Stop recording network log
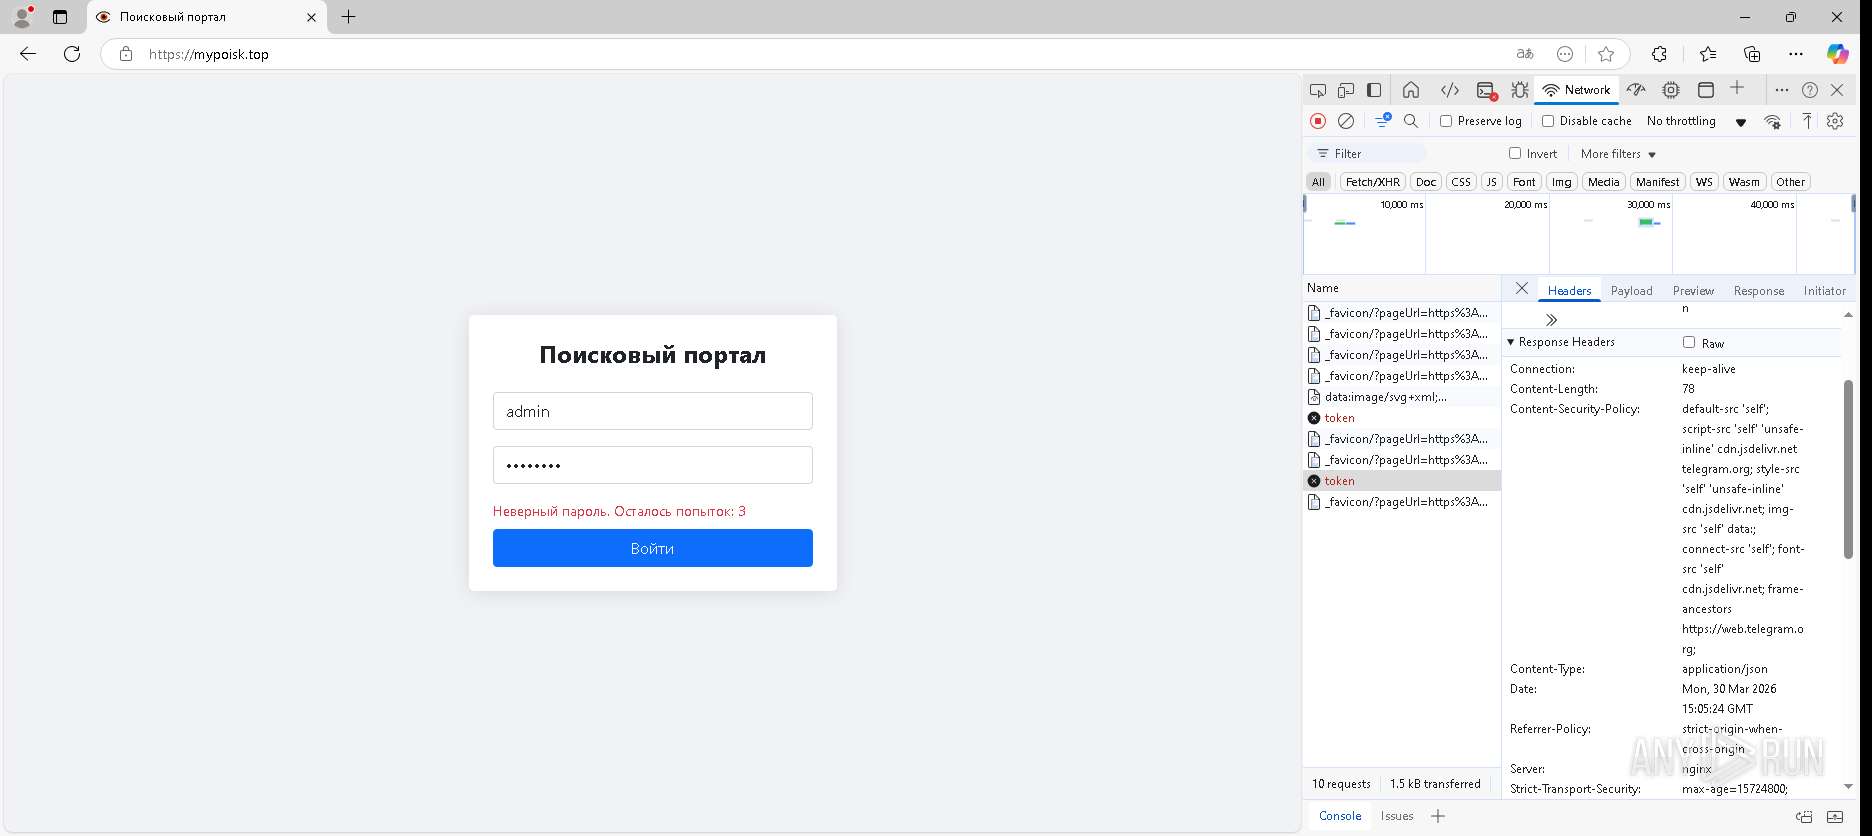This screenshot has height=836, width=1872. [1318, 121]
